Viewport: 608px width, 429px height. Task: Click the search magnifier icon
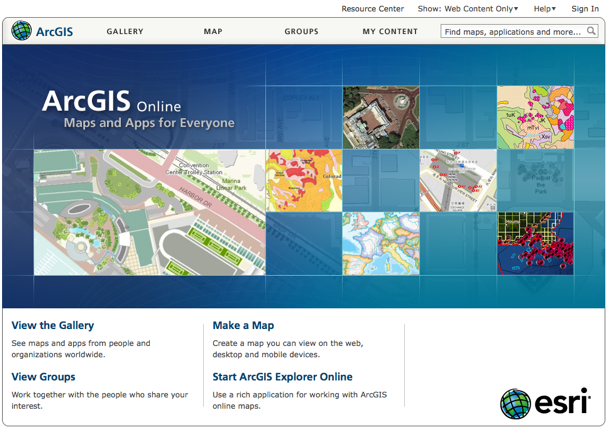point(591,31)
